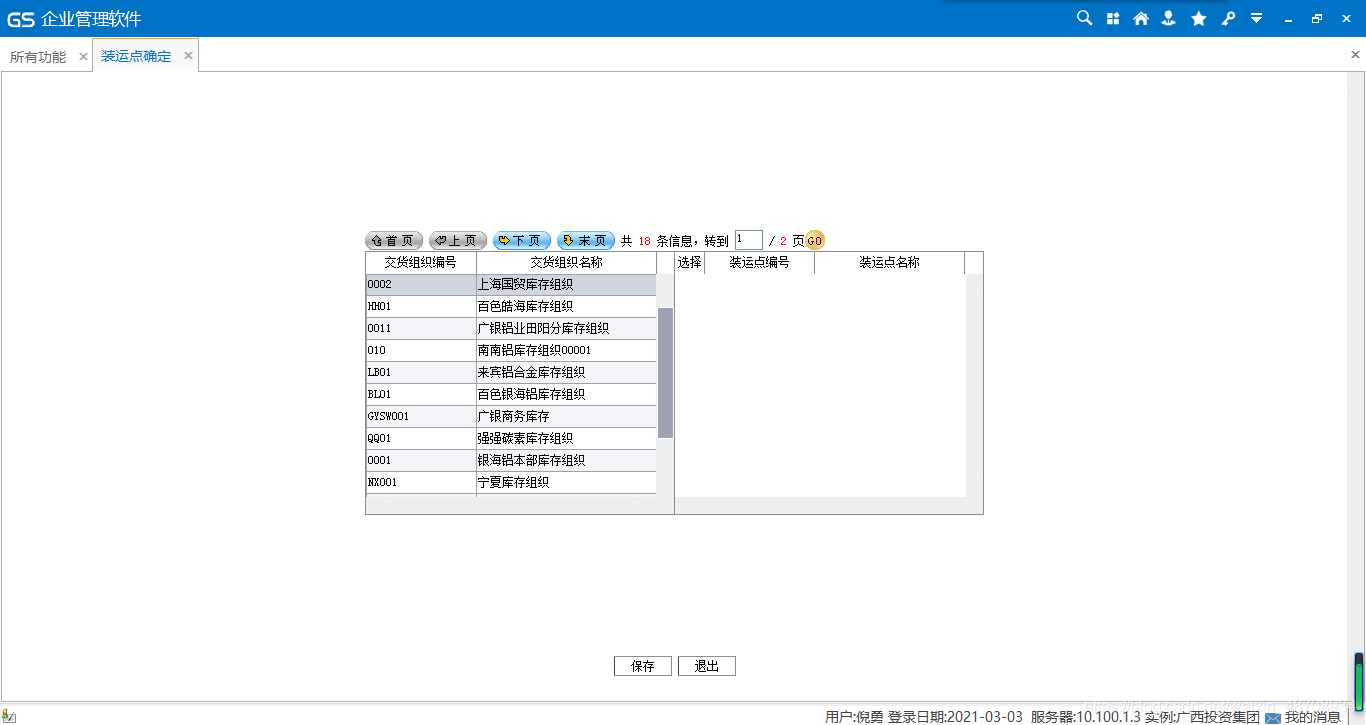This screenshot has height=725, width=1366.
Task: Close all tabs with the far-right X
Action: tap(1355, 55)
